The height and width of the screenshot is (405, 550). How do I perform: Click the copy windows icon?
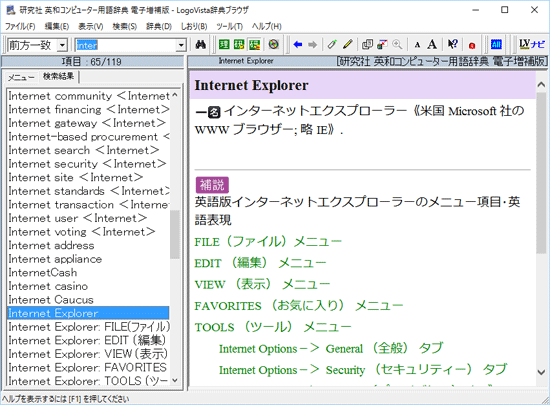pos(367,45)
